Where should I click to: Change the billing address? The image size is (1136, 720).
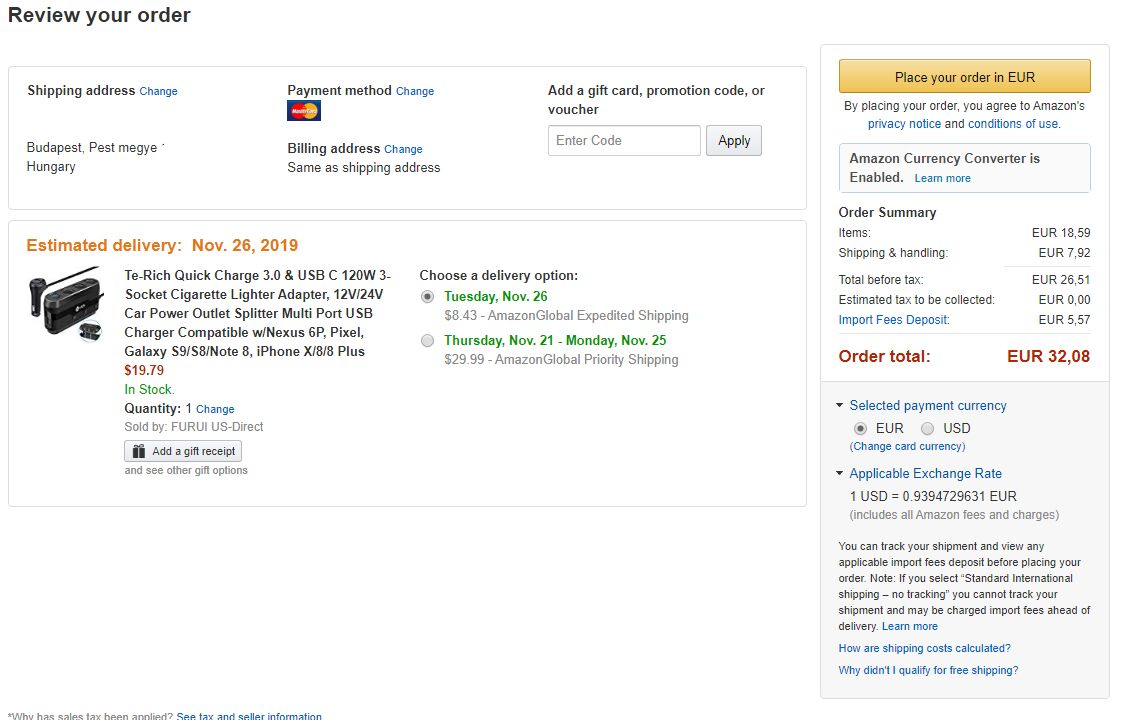[x=403, y=149]
